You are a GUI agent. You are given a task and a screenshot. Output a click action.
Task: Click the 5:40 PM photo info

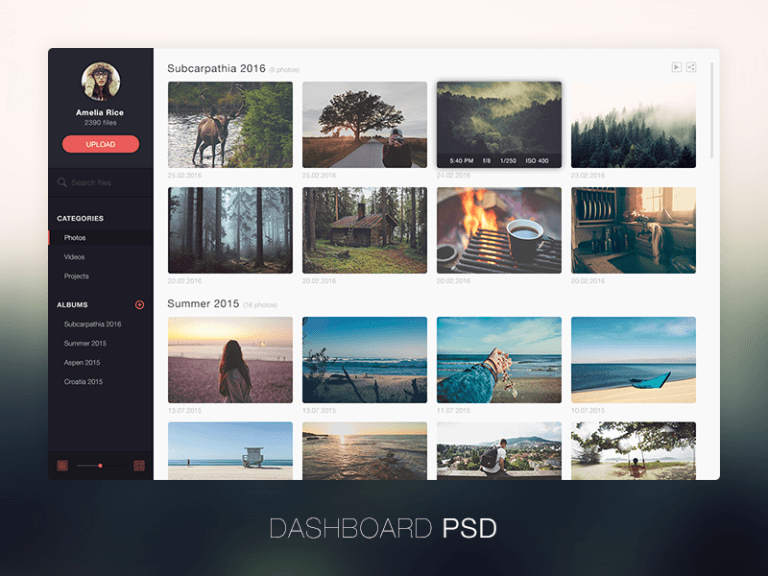coord(461,161)
